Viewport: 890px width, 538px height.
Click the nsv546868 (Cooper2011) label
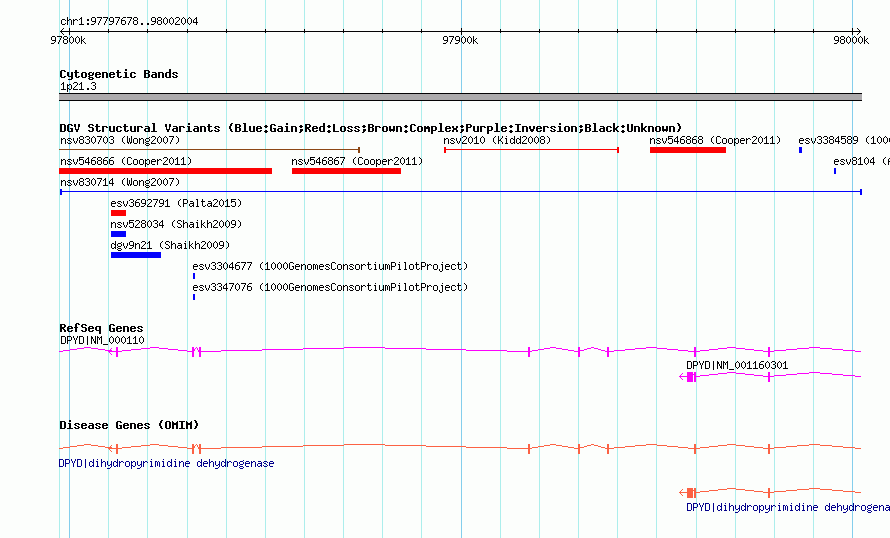[x=715, y=140]
